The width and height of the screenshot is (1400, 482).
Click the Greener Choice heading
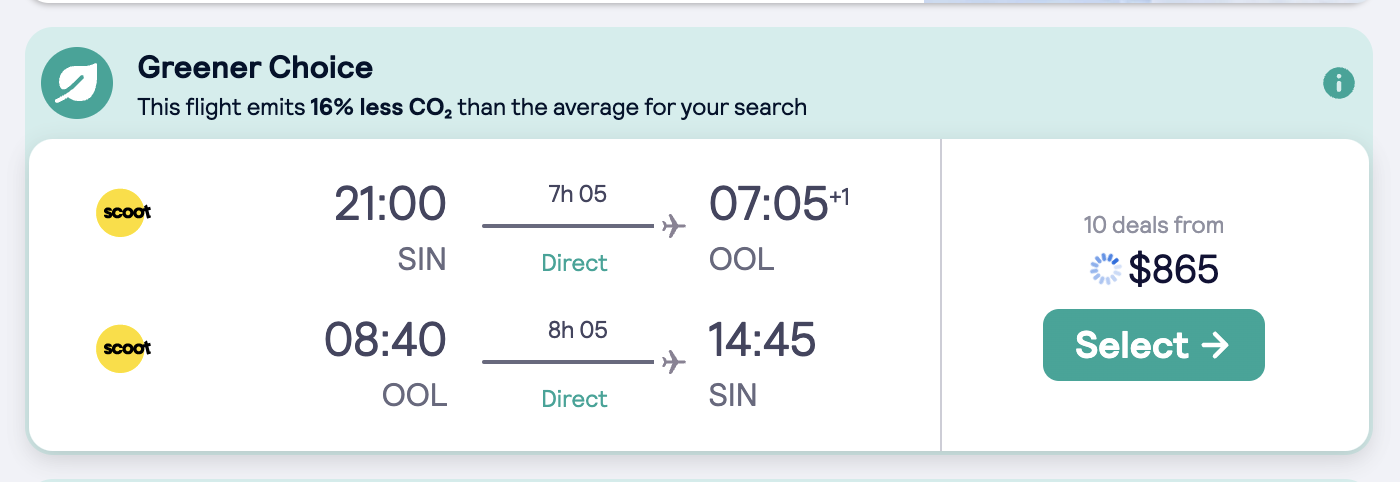(x=255, y=68)
